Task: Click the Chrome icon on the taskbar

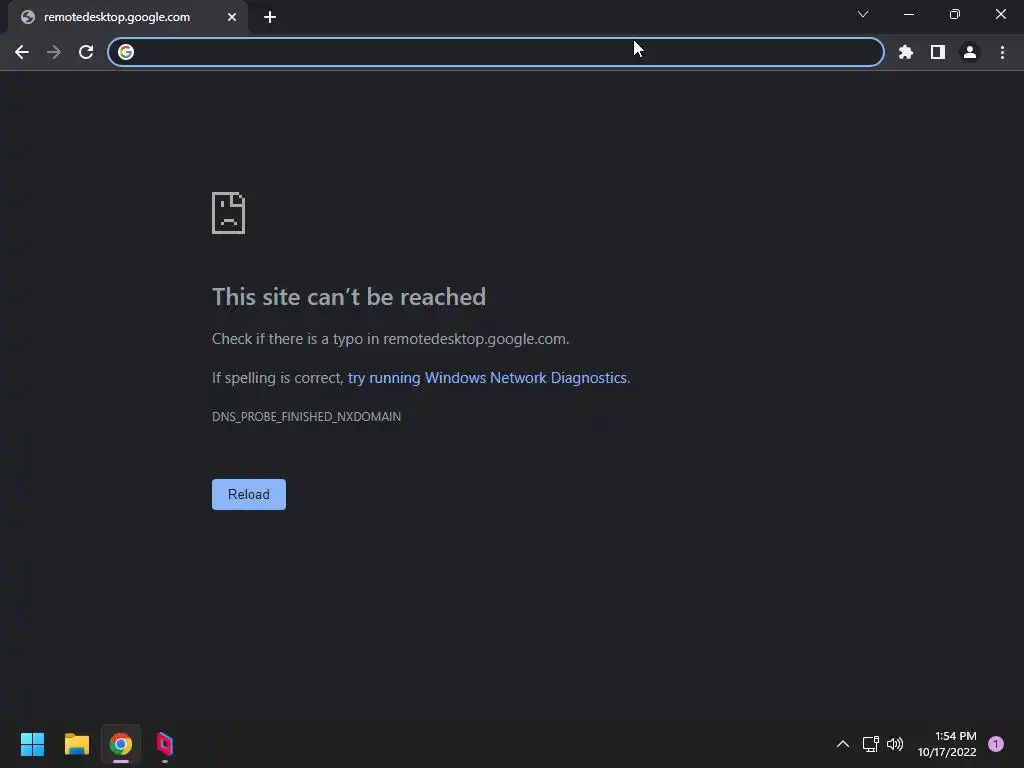Action: [x=121, y=744]
